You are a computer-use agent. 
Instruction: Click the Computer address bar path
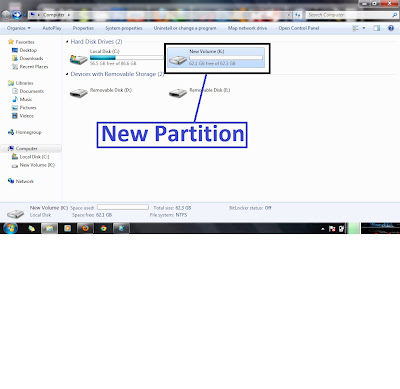click(x=53, y=15)
